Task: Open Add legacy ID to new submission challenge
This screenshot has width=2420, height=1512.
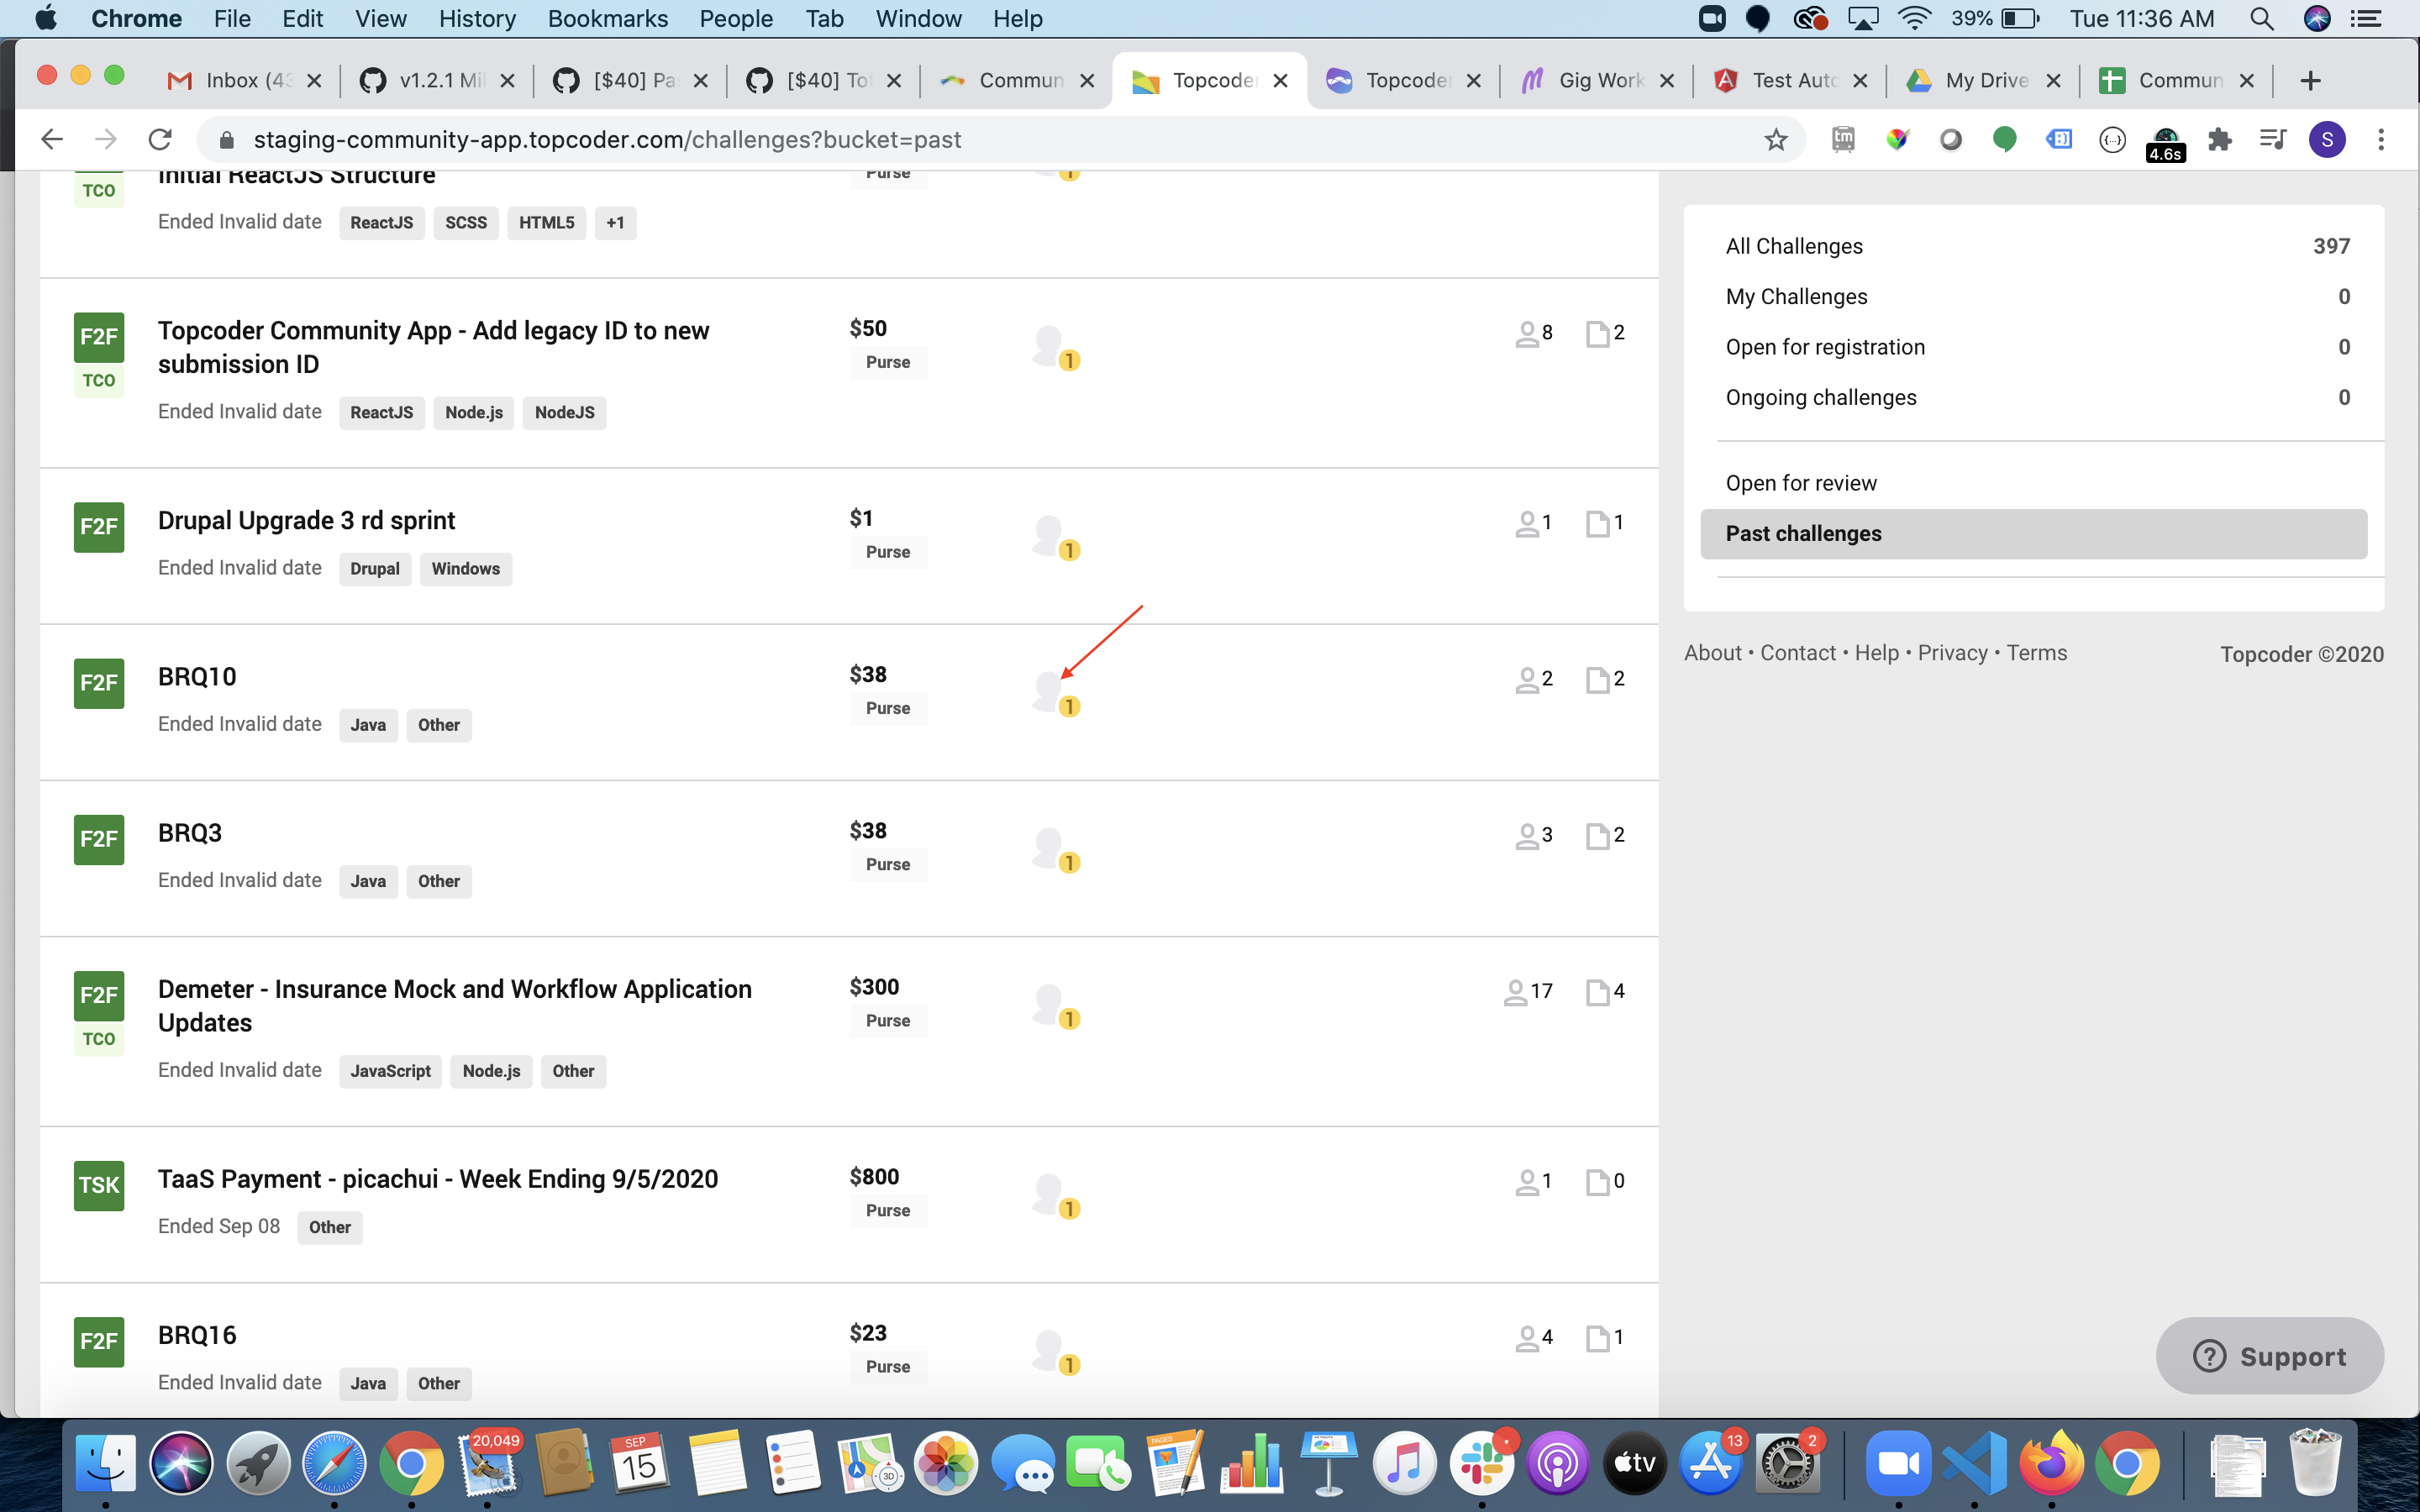Action: tap(433, 347)
